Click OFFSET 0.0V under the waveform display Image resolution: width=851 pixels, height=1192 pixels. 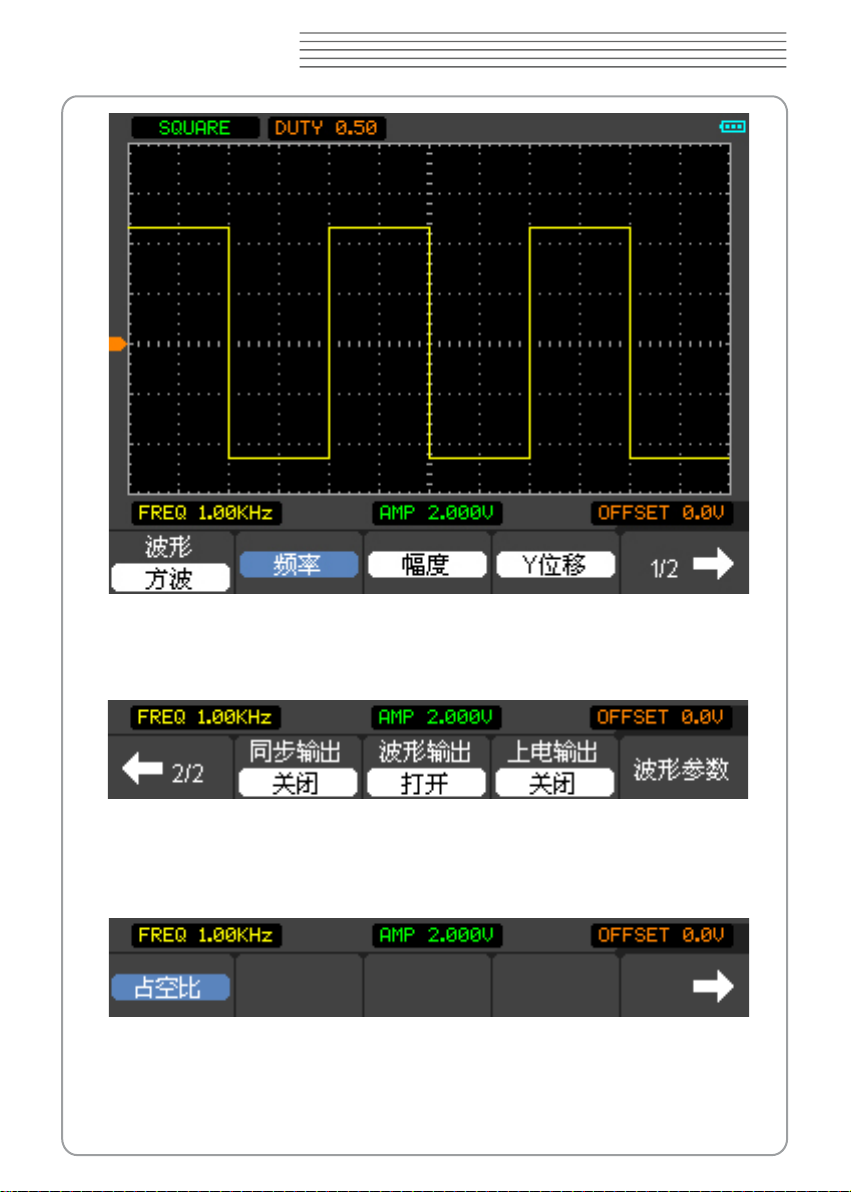662,513
